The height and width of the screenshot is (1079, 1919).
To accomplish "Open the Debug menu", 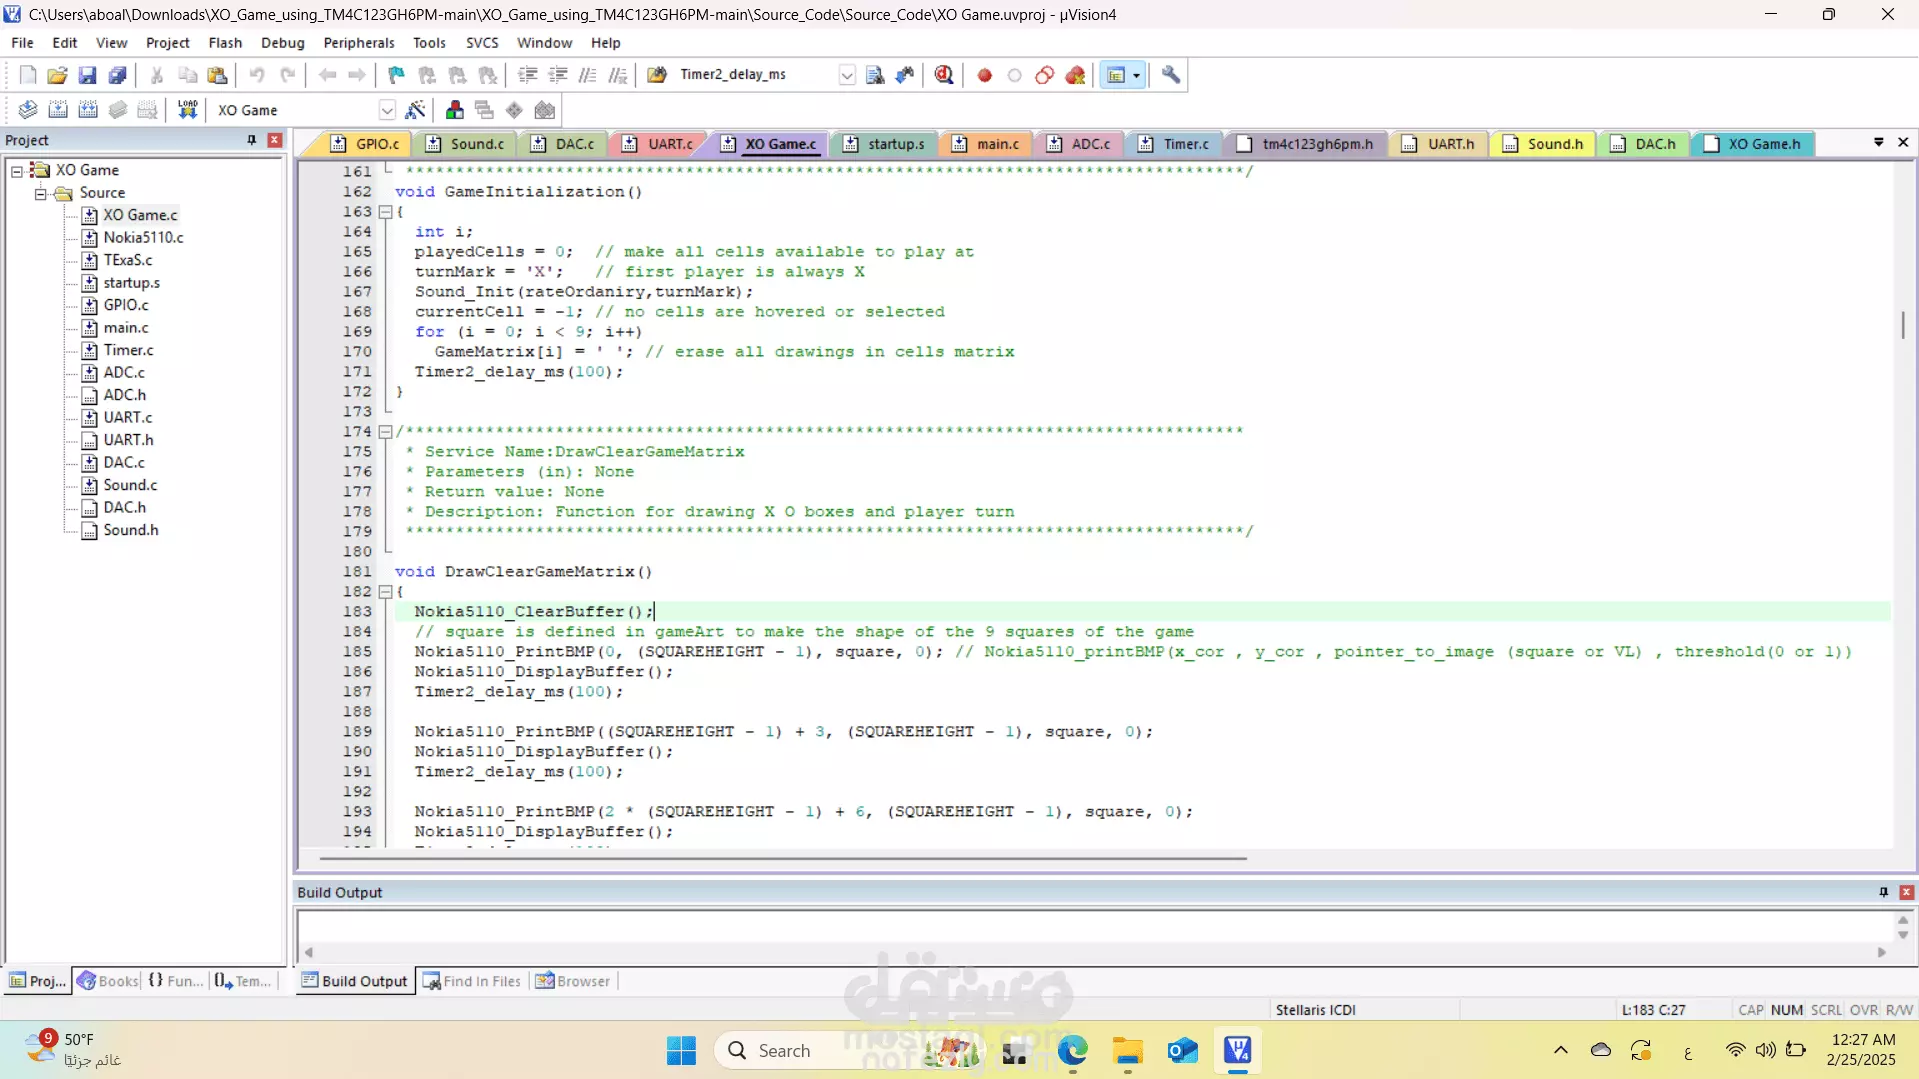I will click(x=282, y=43).
